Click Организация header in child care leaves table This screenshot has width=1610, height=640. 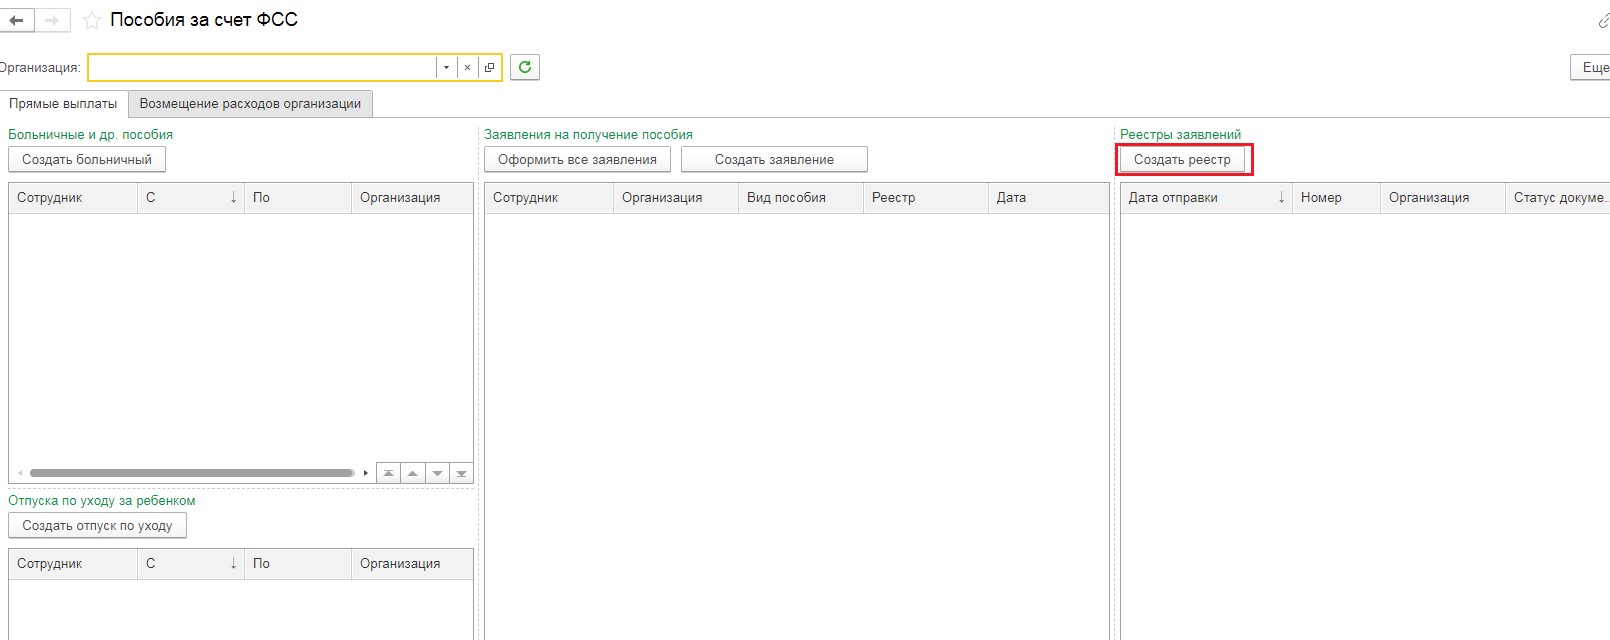point(412,564)
